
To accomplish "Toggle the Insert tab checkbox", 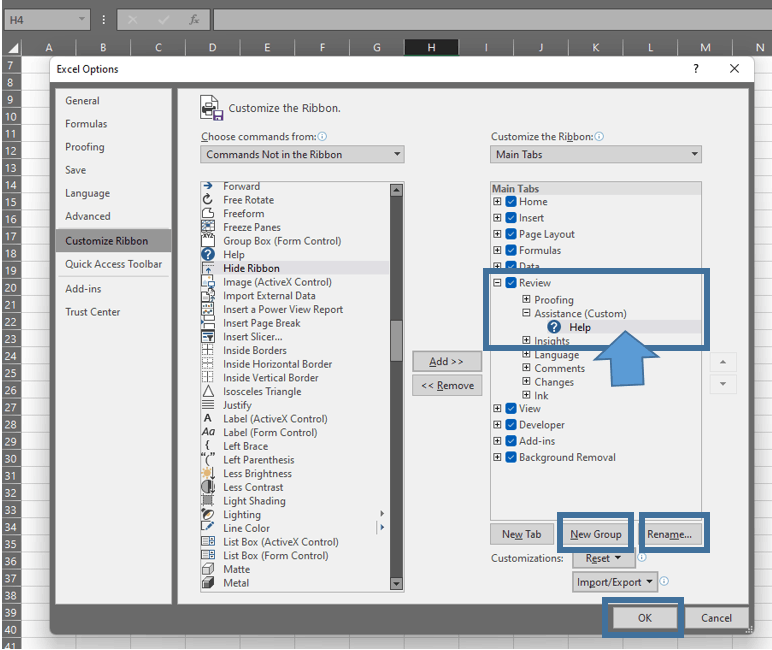I will pos(511,218).
